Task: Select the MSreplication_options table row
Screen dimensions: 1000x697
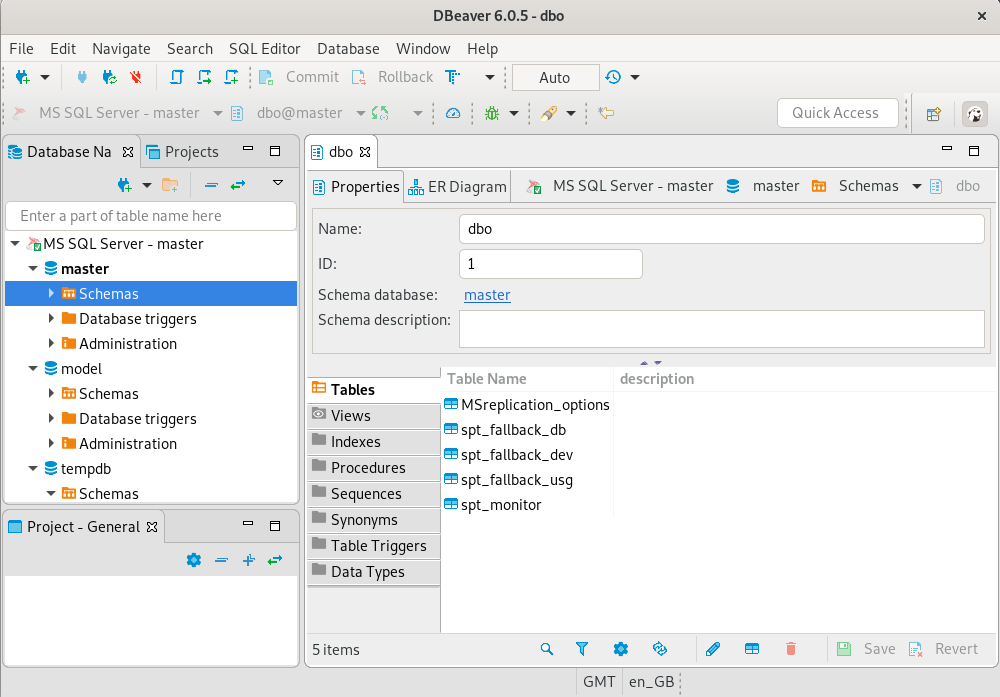Action: tap(527, 404)
